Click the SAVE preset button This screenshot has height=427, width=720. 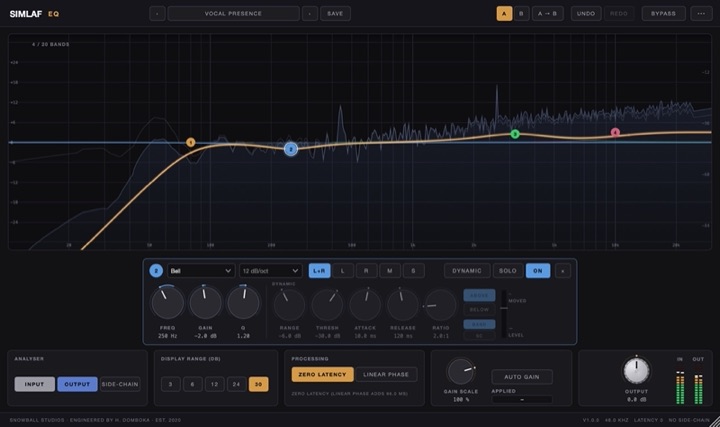point(335,13)
